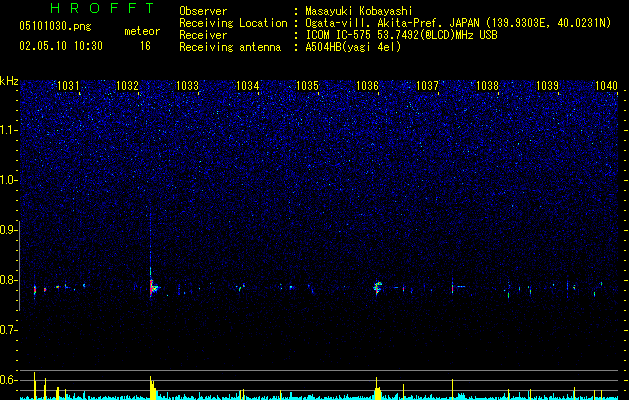Screen dimensions: 629x400
Task: Click the 1033 time axis marker
Action: click(187, 85)
